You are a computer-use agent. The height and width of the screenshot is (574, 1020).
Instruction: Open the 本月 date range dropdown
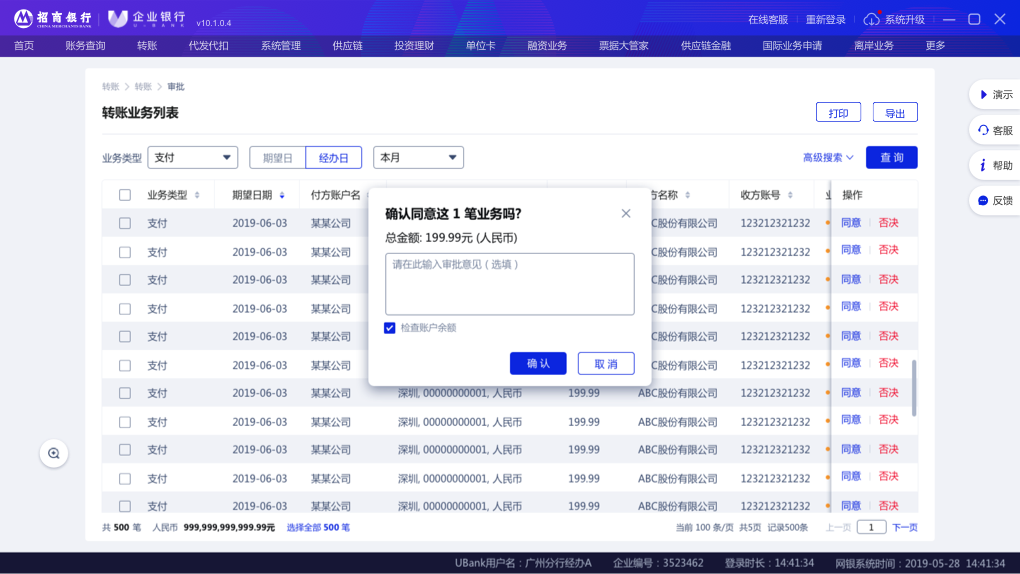(418, 157)
